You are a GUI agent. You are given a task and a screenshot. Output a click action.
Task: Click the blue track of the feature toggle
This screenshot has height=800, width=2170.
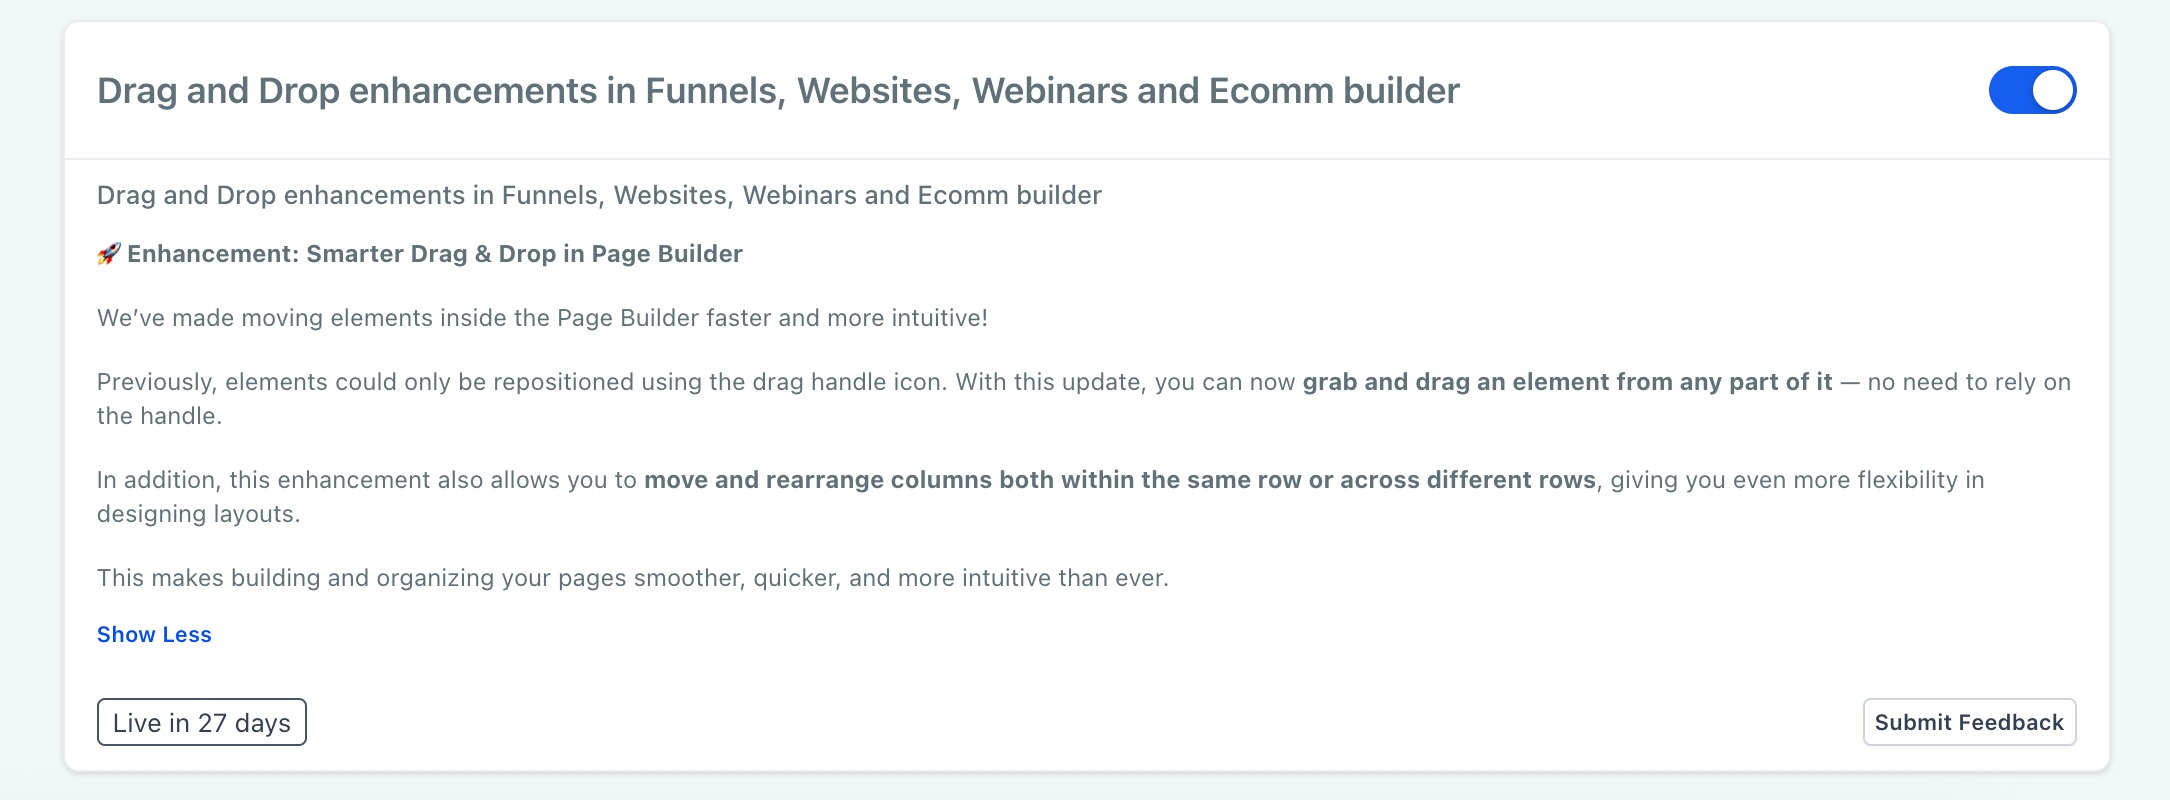[x=2008, y=90]
